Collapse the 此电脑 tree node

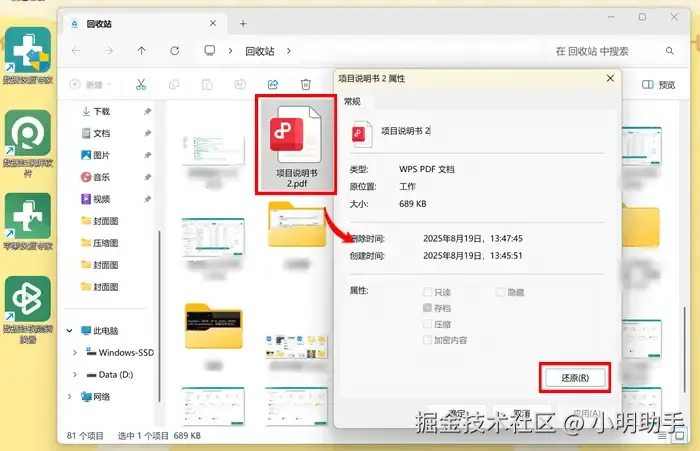[69, 331]
